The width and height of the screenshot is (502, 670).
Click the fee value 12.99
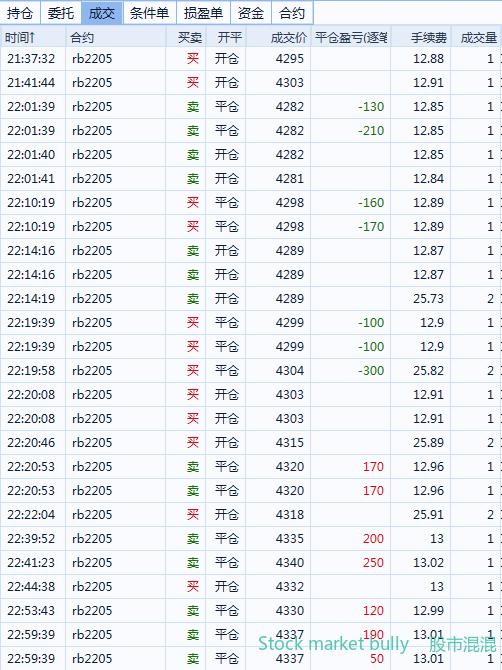[x=429, y=610]
